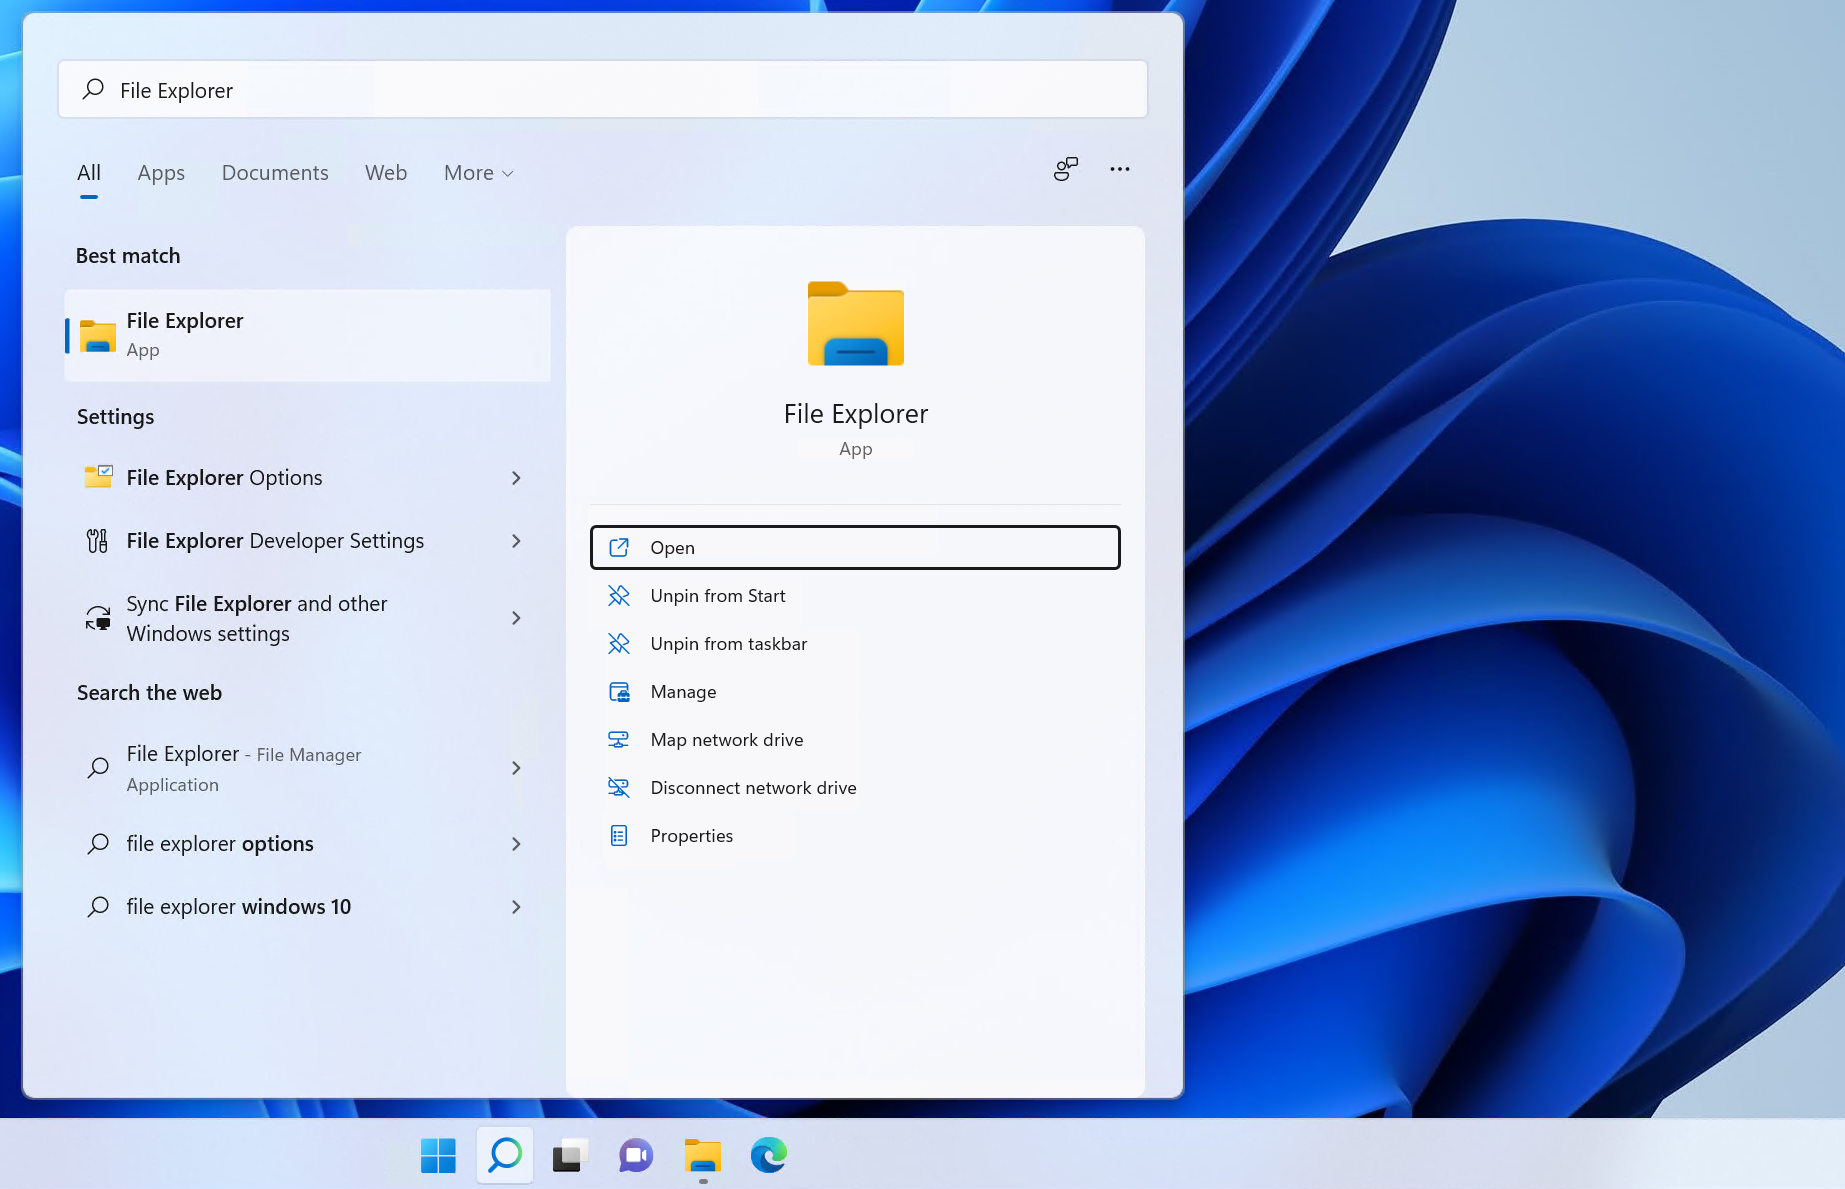Image resolution: width=1845 pixels, height=1189 pixels.
Task: Click inside the search input field
Action: click(600, 90)
